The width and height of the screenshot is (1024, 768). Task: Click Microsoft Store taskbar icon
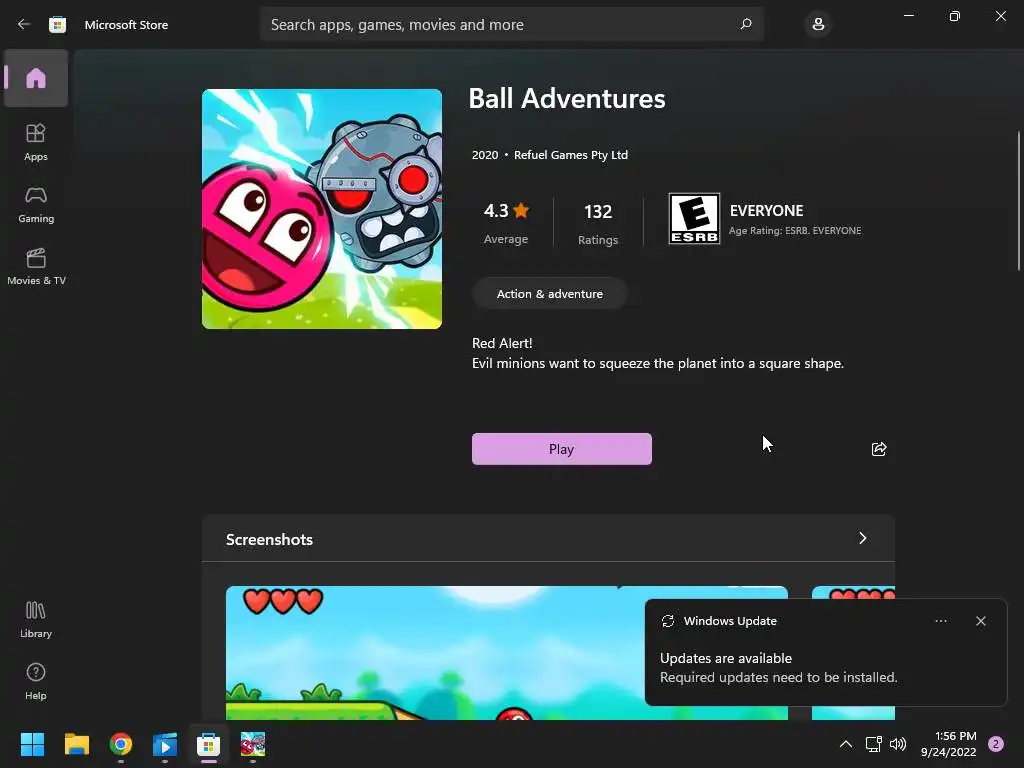(208, 744)
